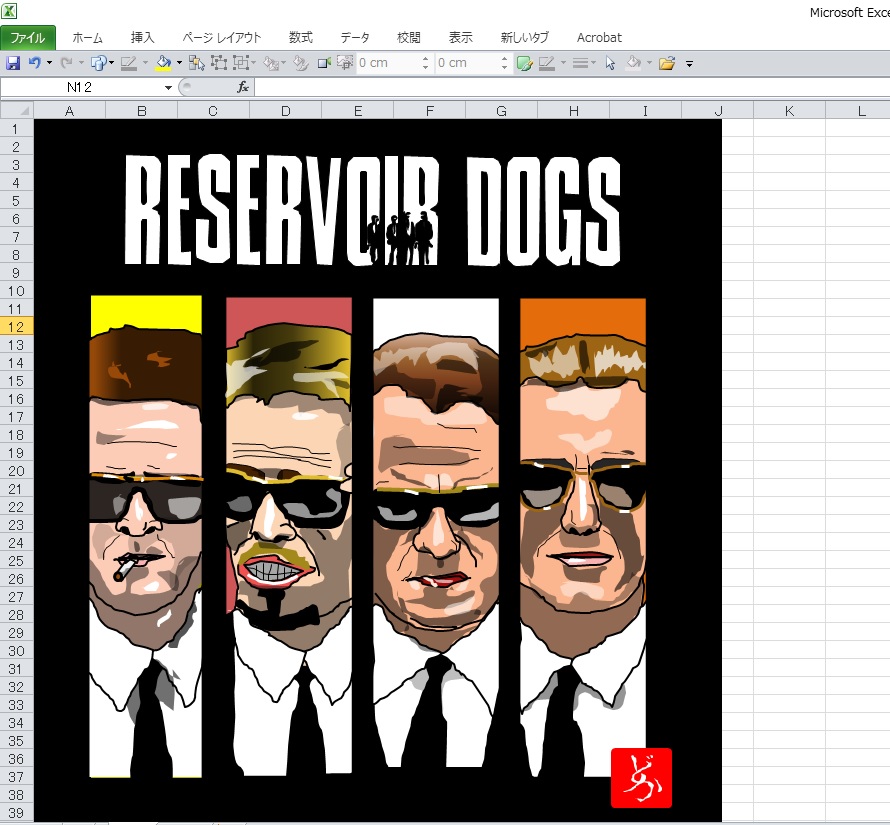Click the Undo arrow icon
Screen dimensions: 890x825
tap(35, 62)
